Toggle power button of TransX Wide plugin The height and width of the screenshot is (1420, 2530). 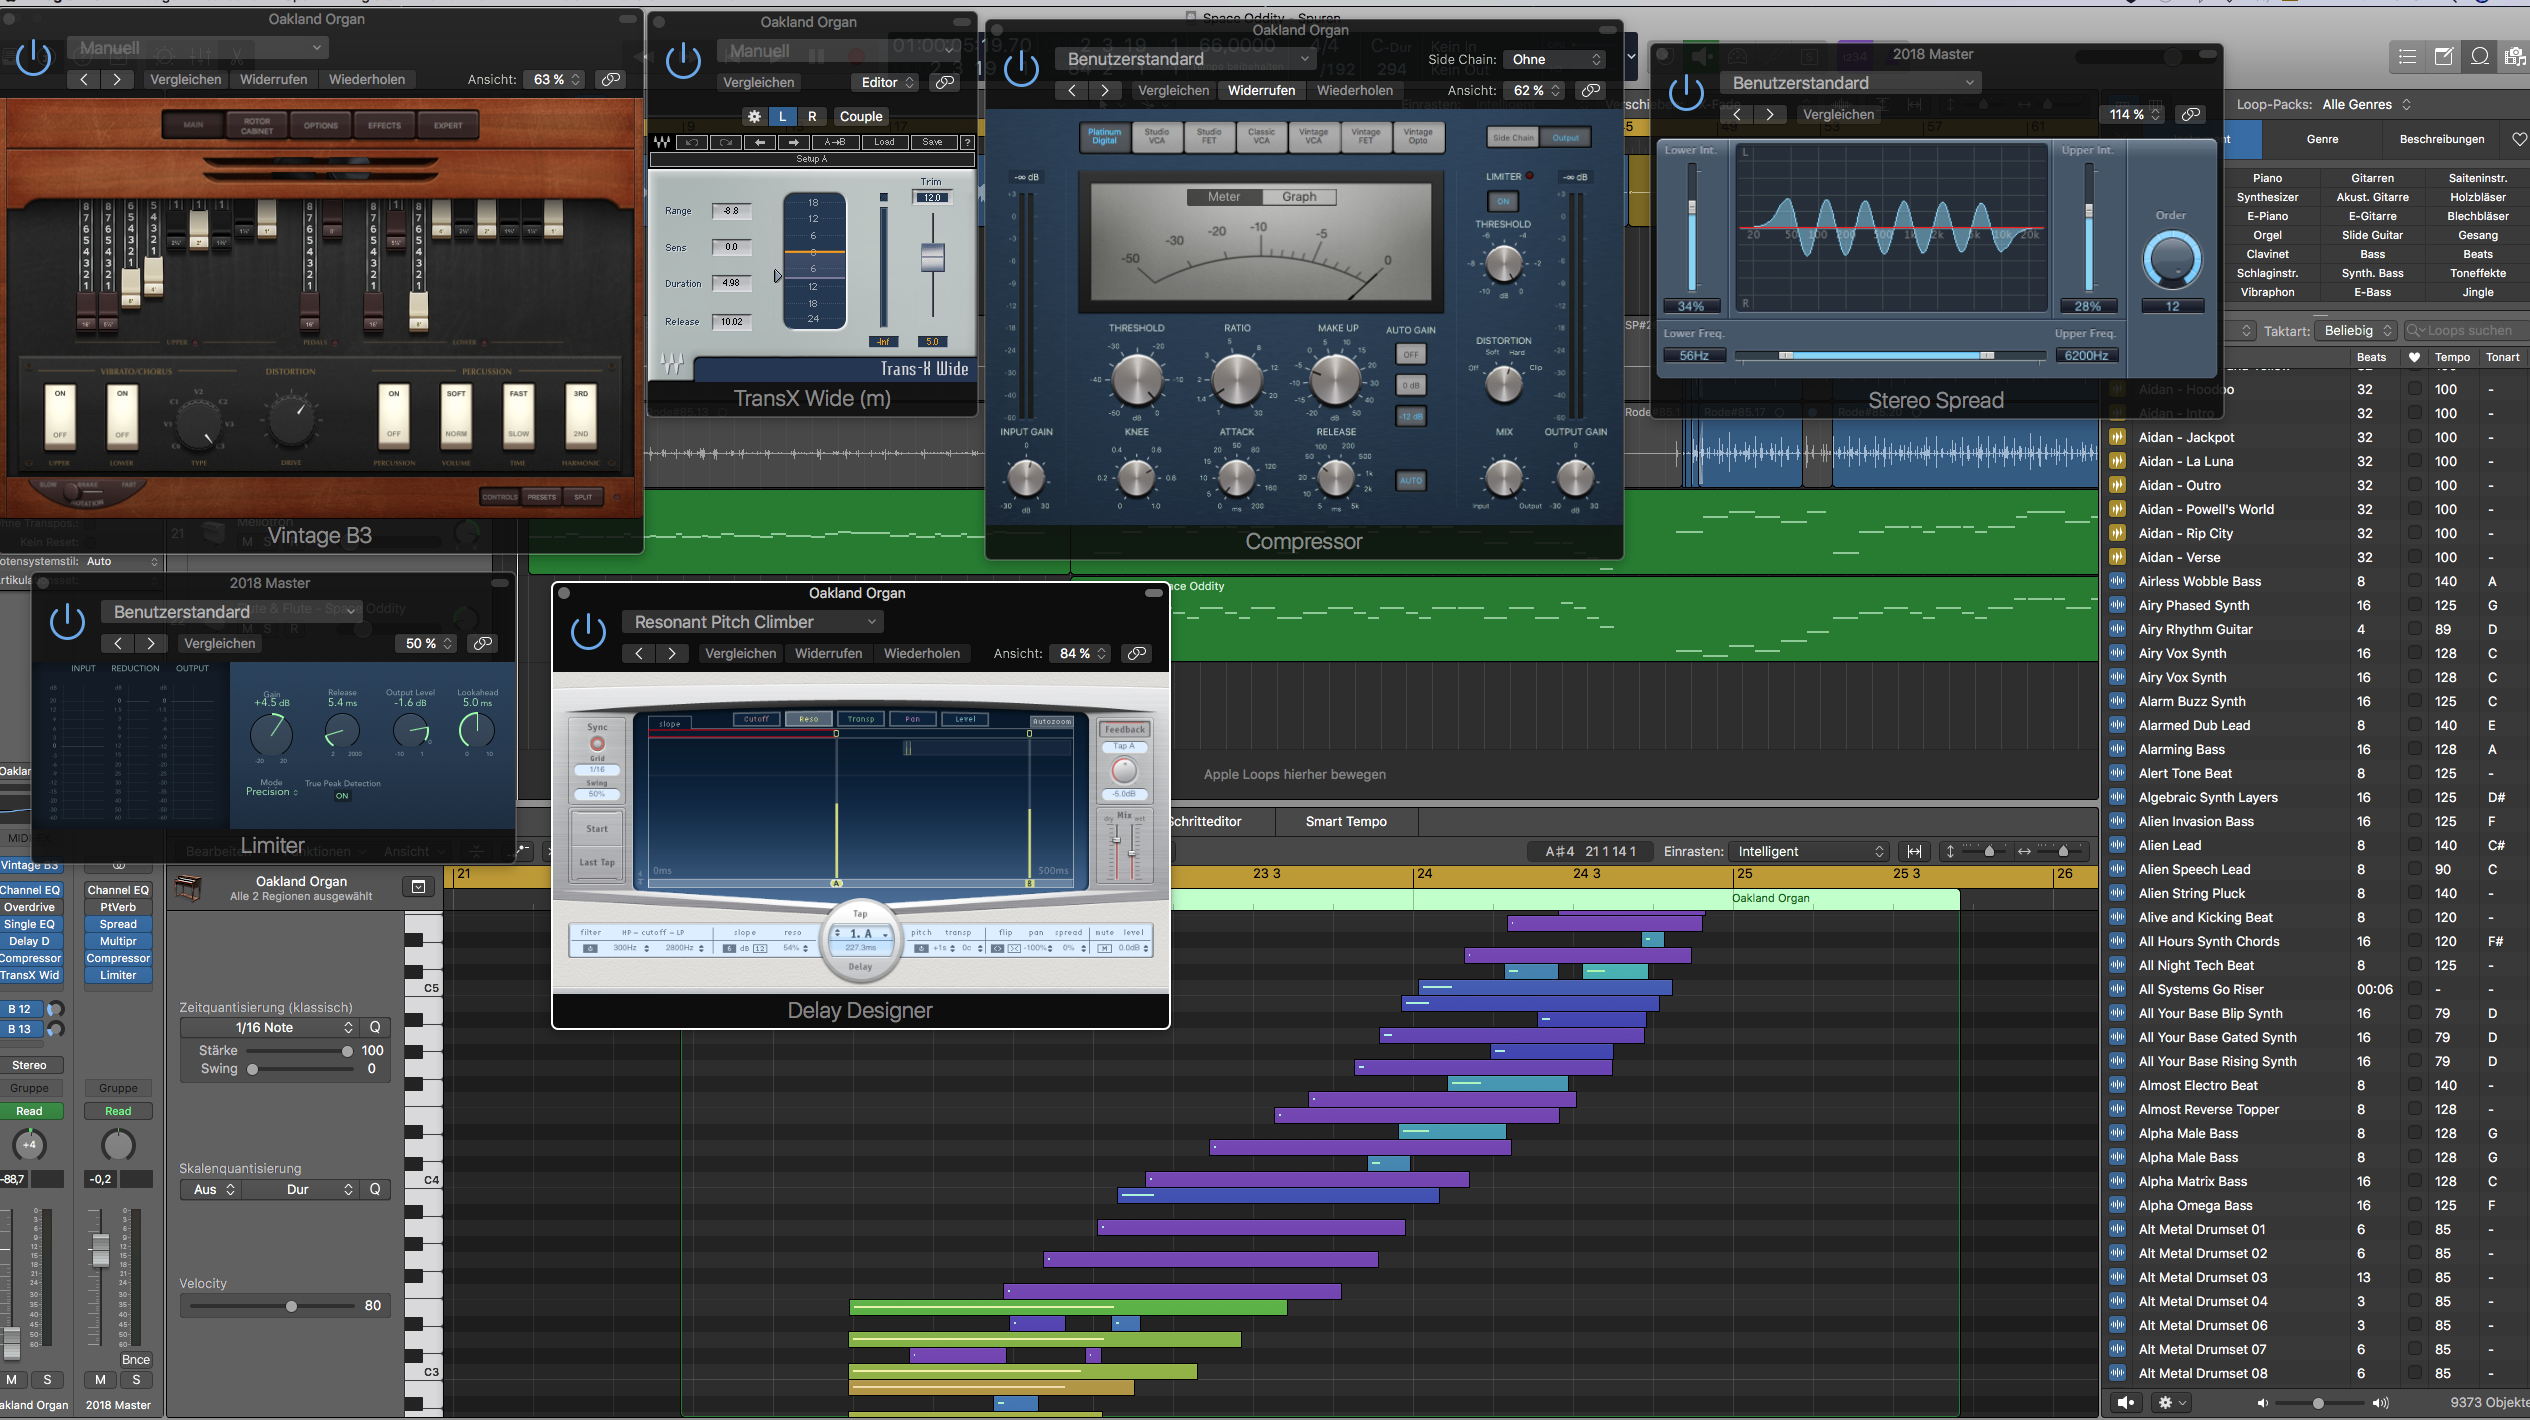(684, 61)
